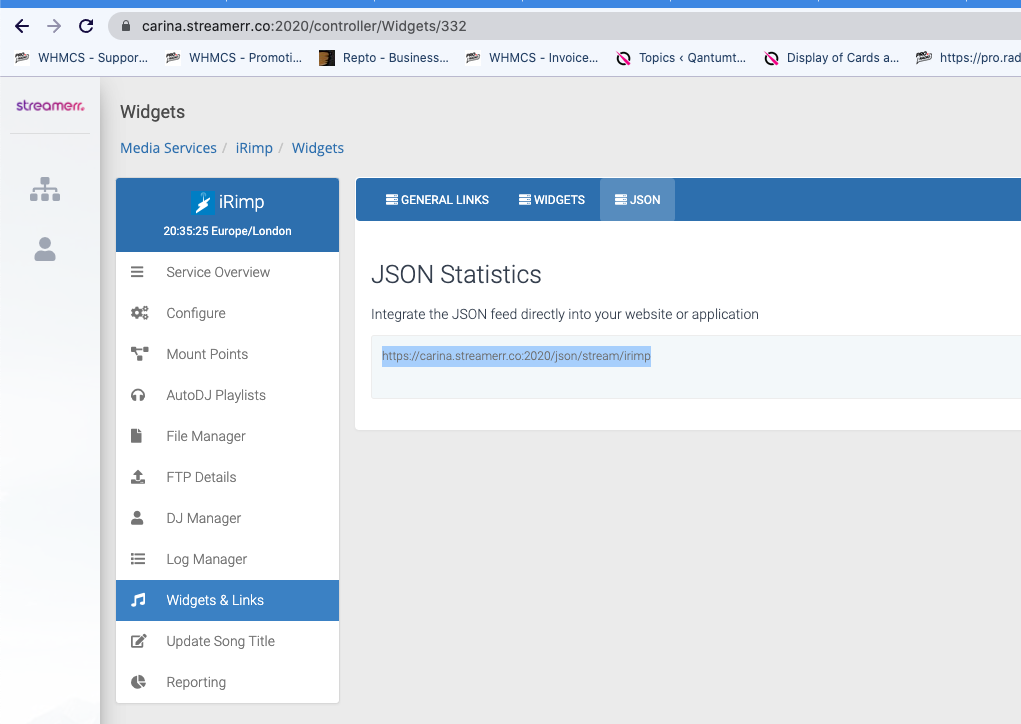The width and height of the screenshot is (1021, 724).
Task: Click the Service Overview hamburger icon
Action: [x=137, y=272]
